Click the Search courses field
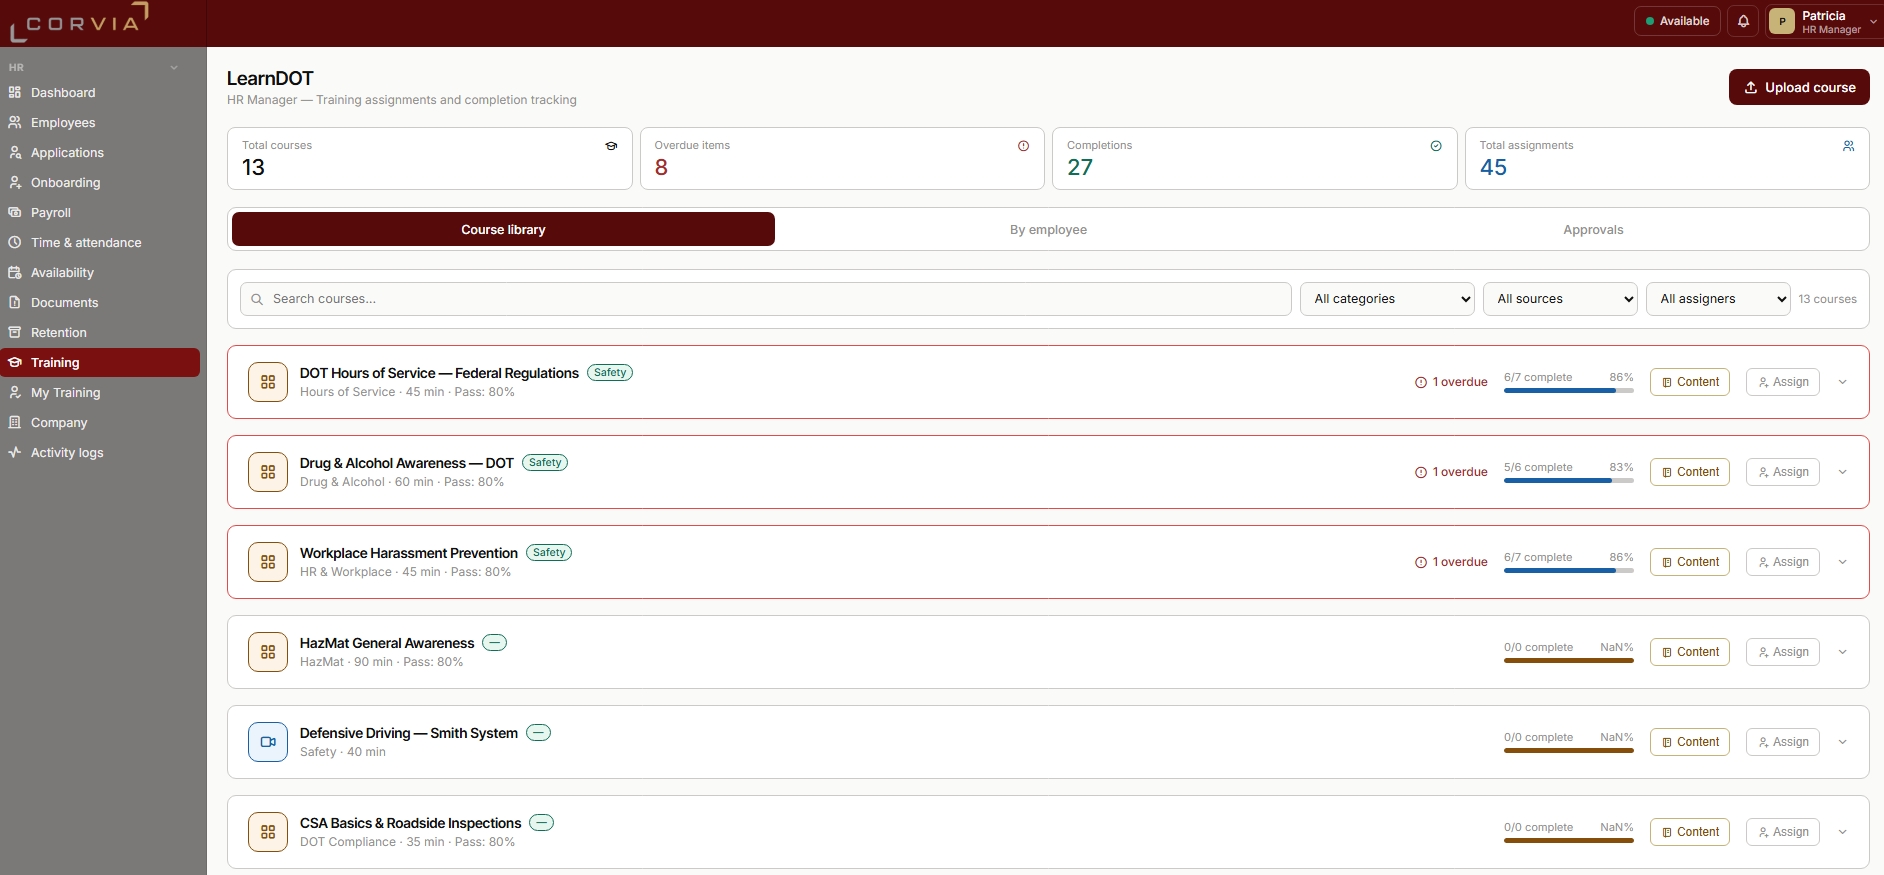Viewport: 1884px width, 875px height. click(766, 299)
